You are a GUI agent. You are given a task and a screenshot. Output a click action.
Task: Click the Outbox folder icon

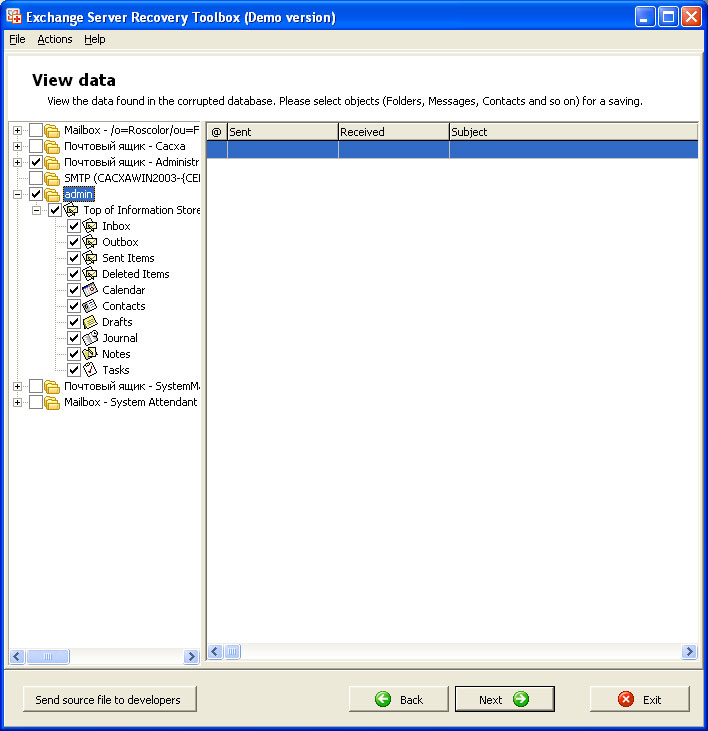[x=90, y=242]
